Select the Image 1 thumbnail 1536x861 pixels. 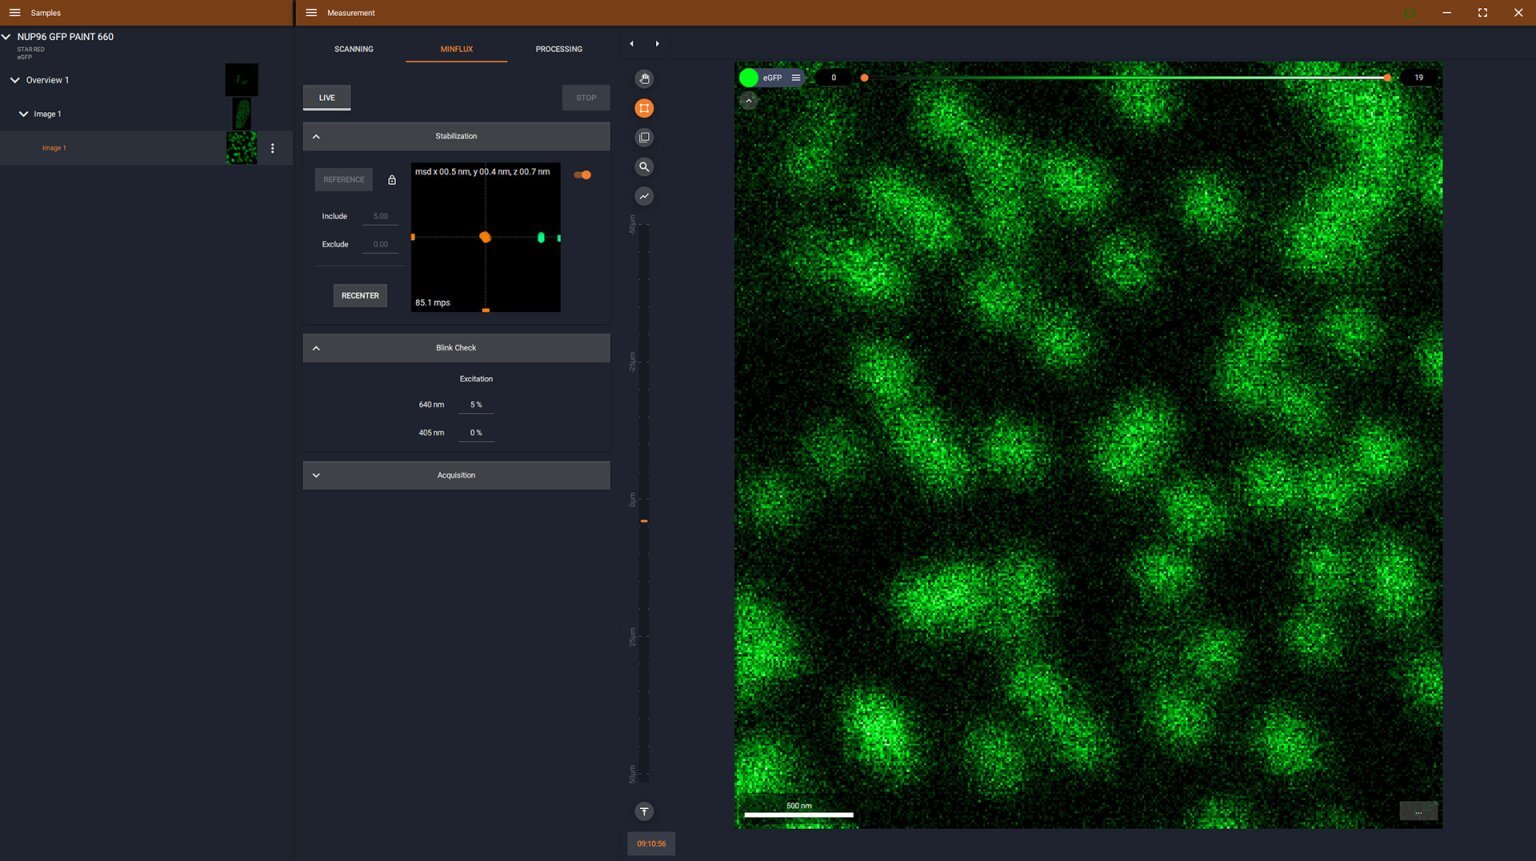(241, 148)
